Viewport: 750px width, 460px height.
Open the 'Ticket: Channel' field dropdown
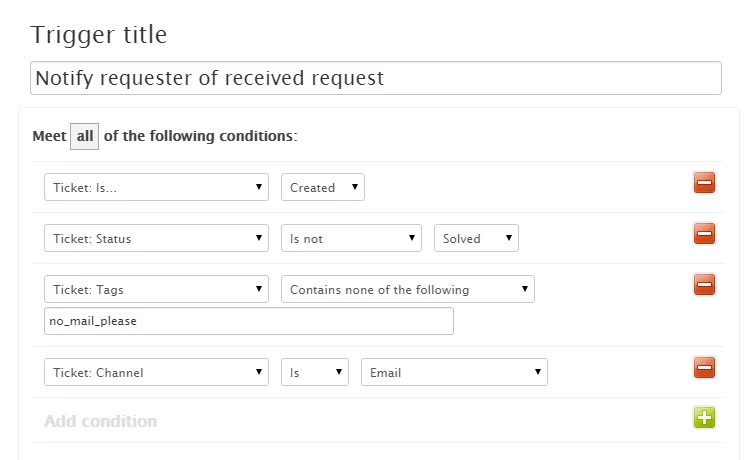156,373
